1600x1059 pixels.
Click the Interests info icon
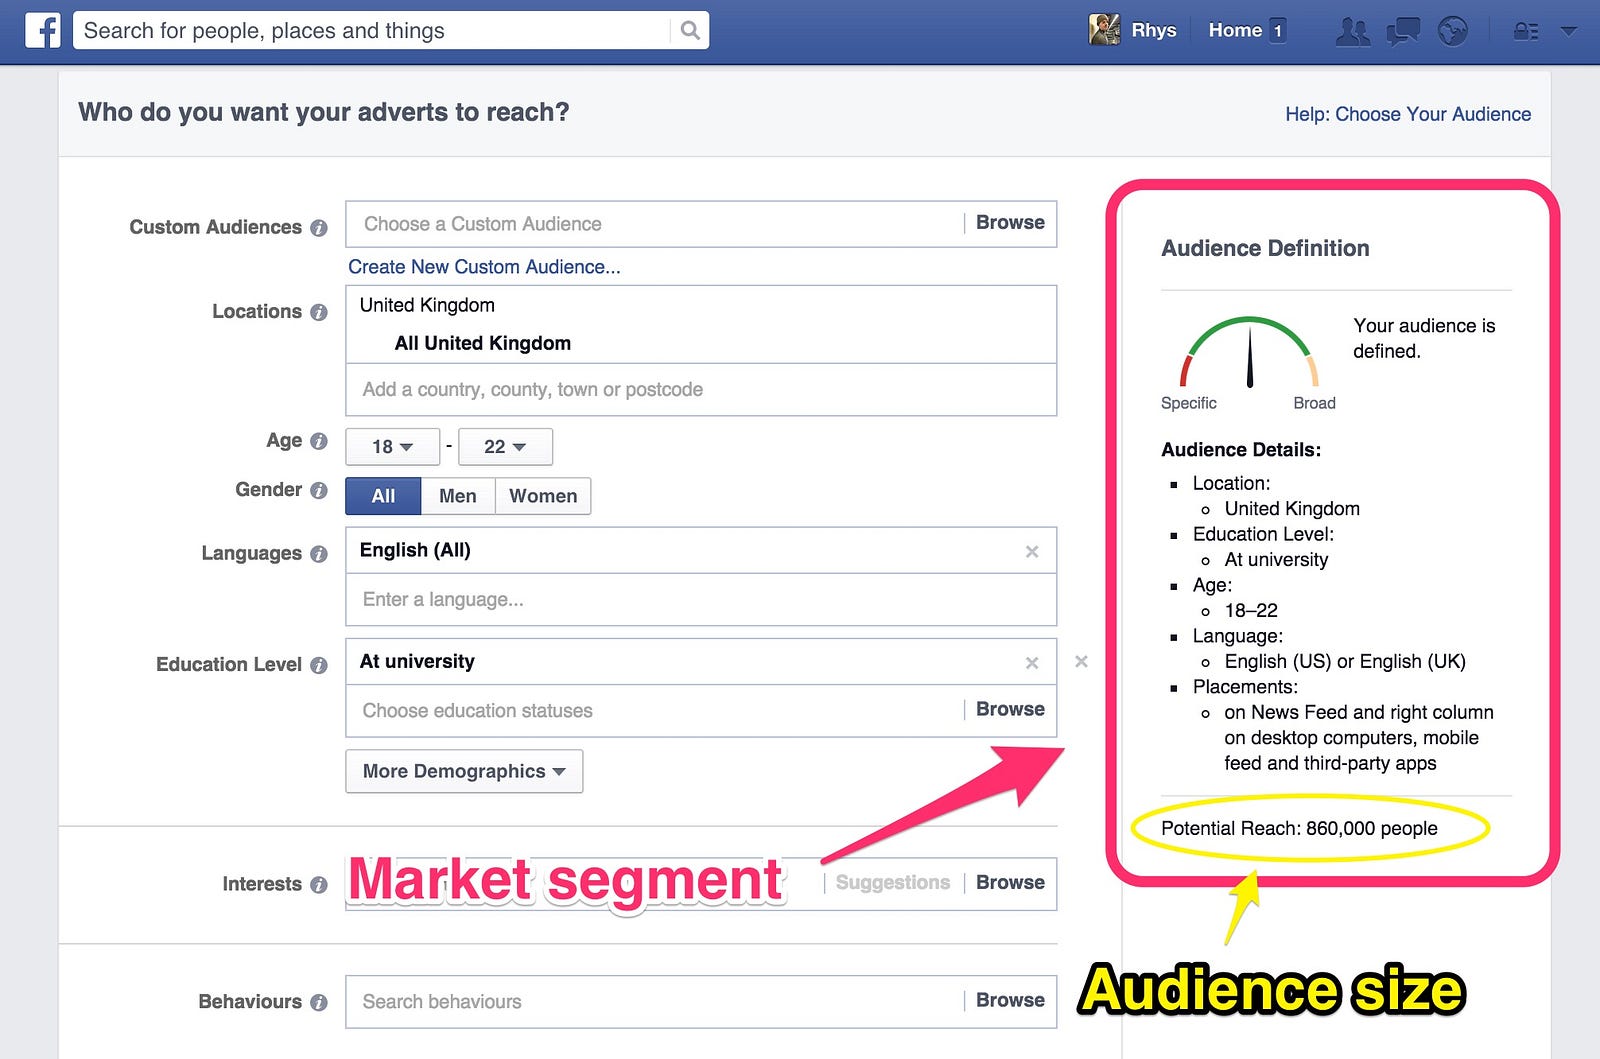click(319, 885)
